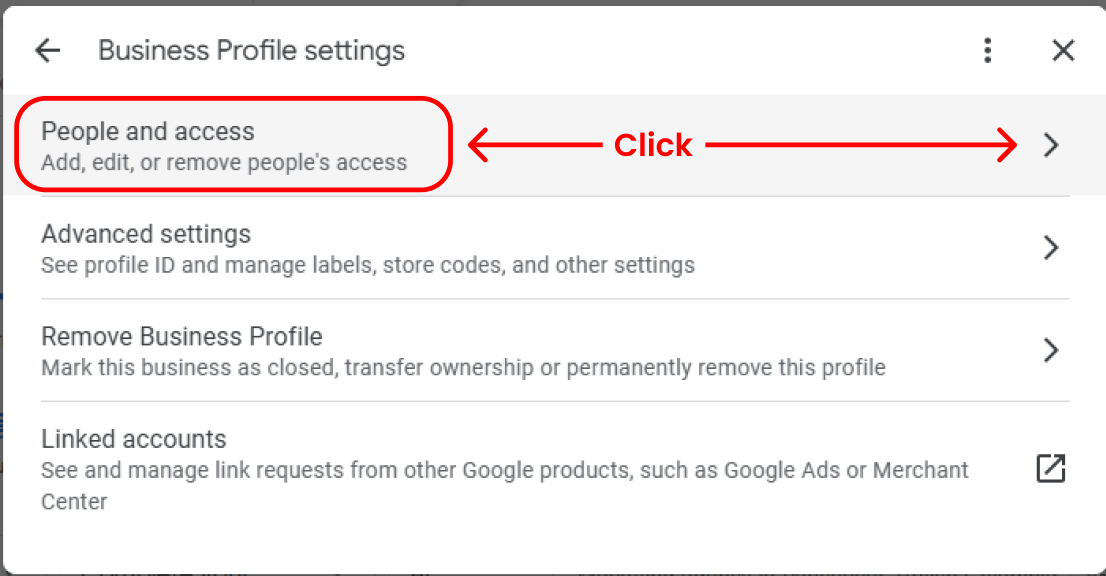Expand People and access with its chevron
The image size is (1106, 576).
coord(1050,146)
